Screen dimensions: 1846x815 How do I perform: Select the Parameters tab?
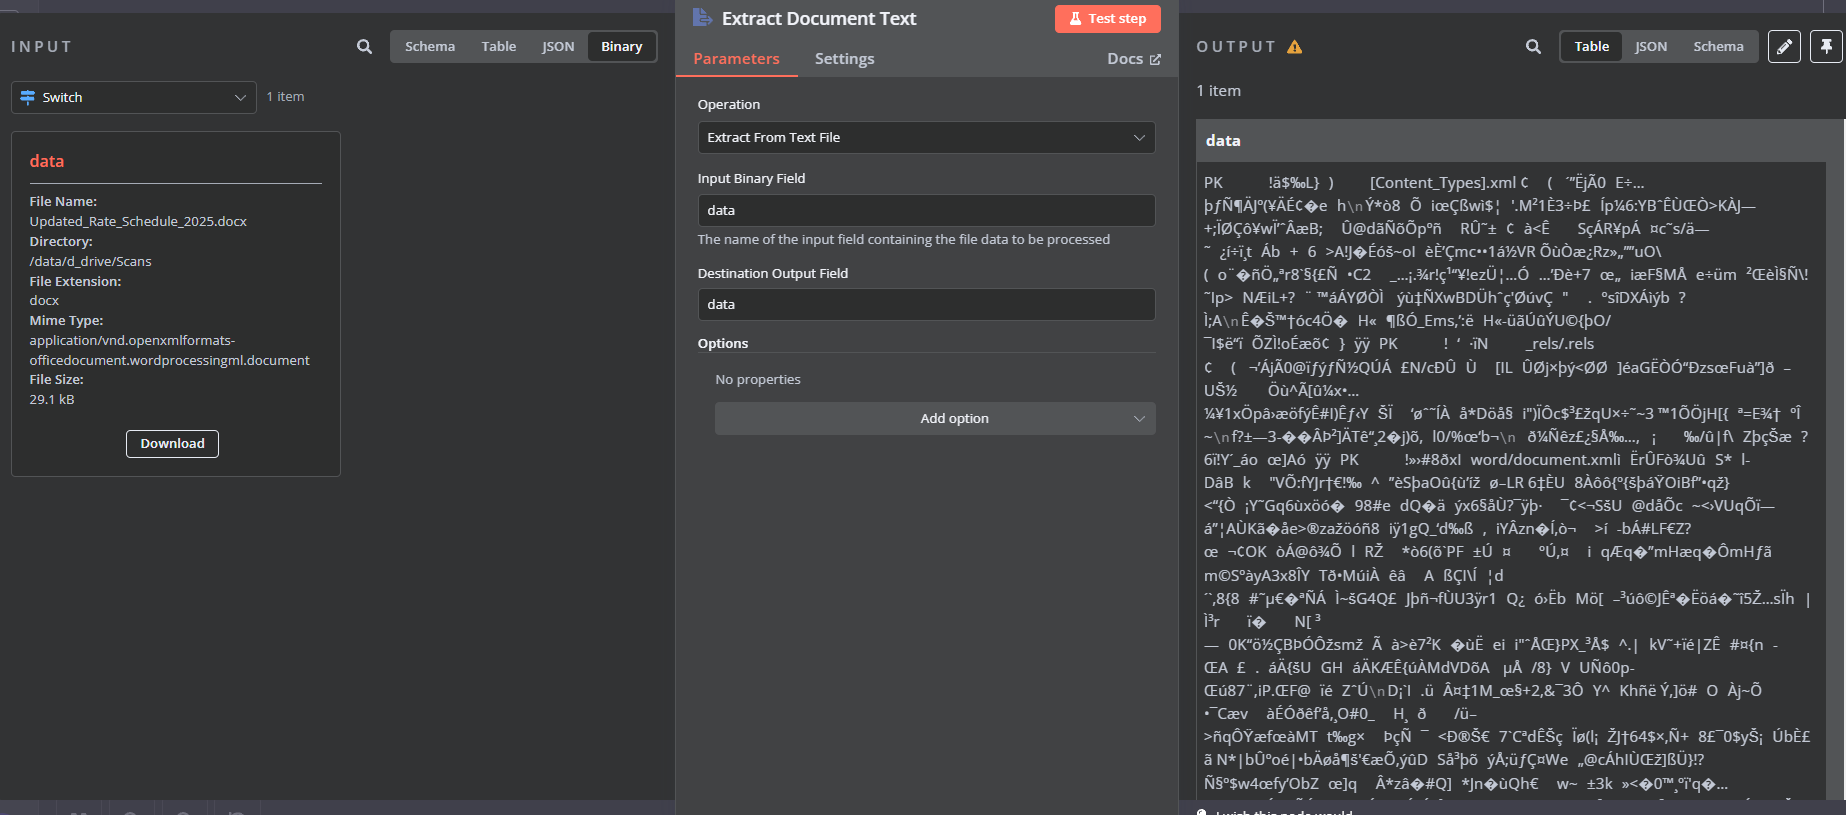tap(736, 59)
